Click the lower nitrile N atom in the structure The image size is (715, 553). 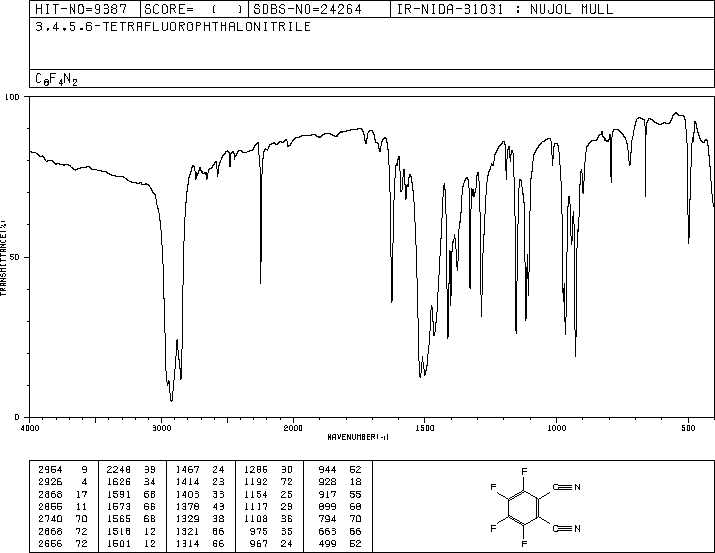[x=577, y=528]
